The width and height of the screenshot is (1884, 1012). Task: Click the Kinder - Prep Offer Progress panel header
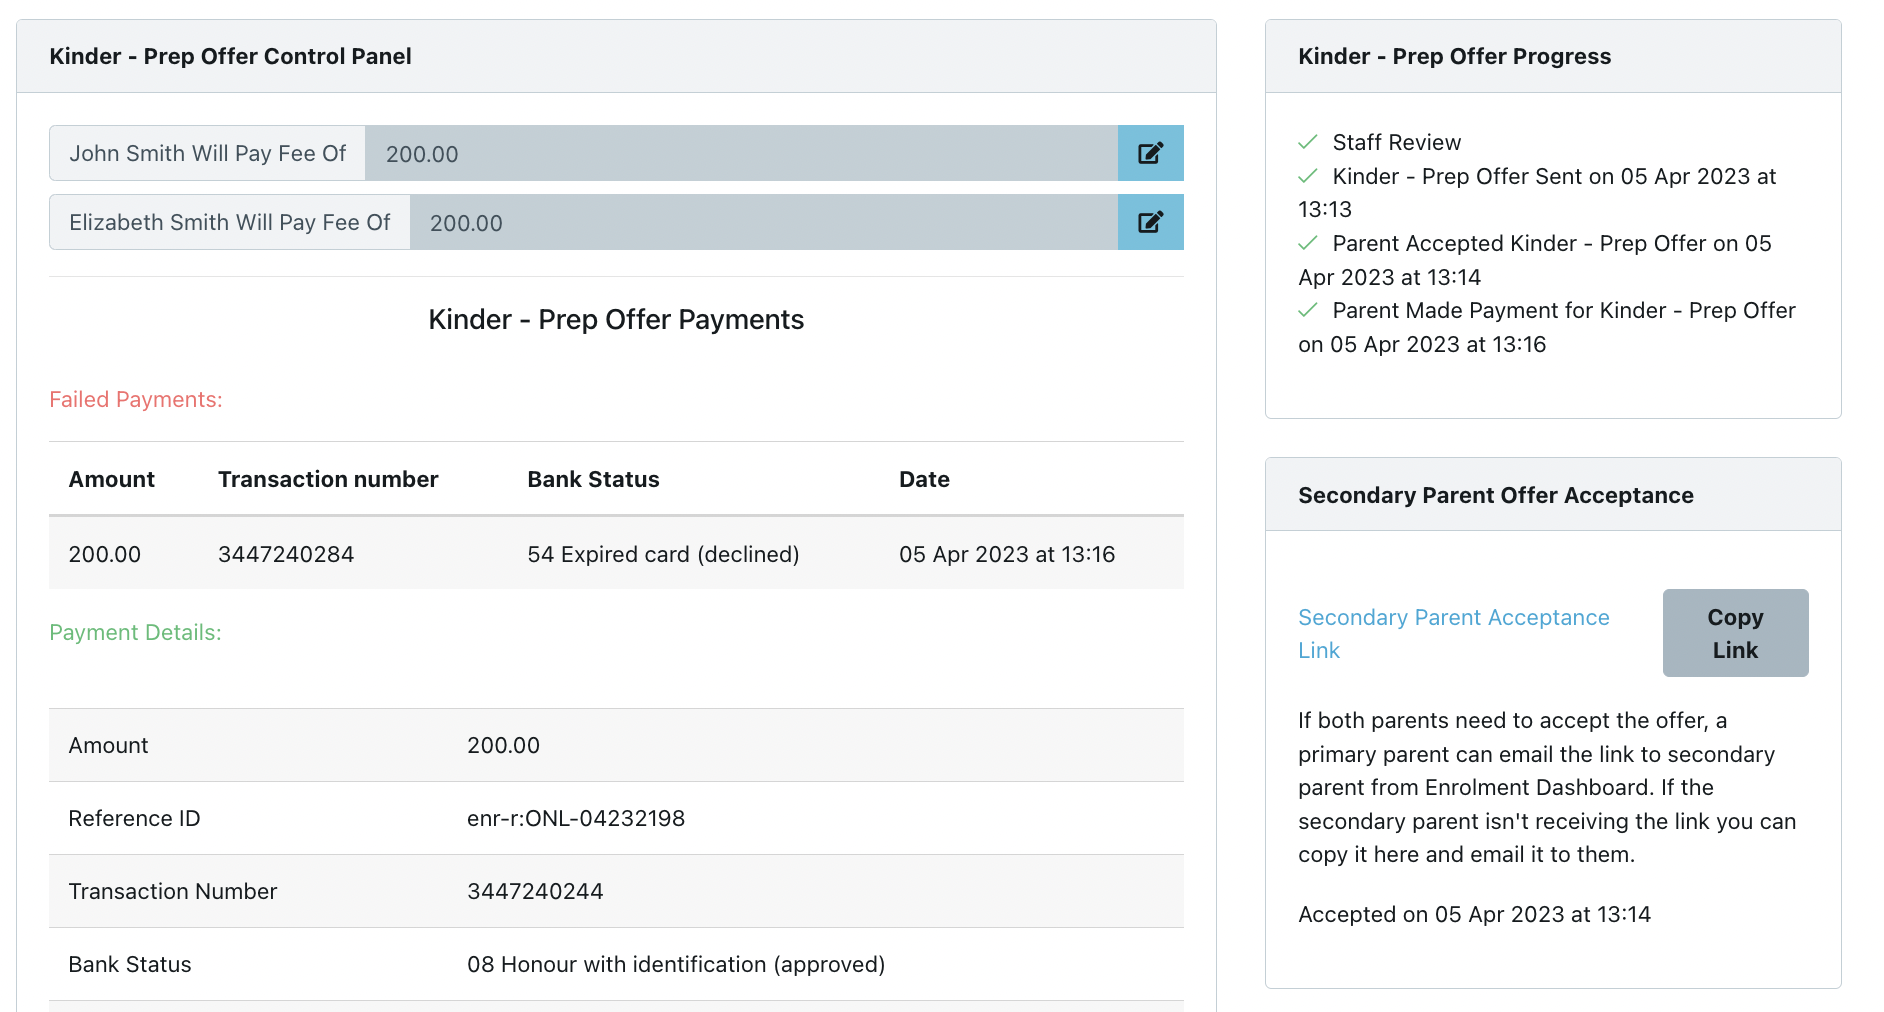[x=1454, y=56]
